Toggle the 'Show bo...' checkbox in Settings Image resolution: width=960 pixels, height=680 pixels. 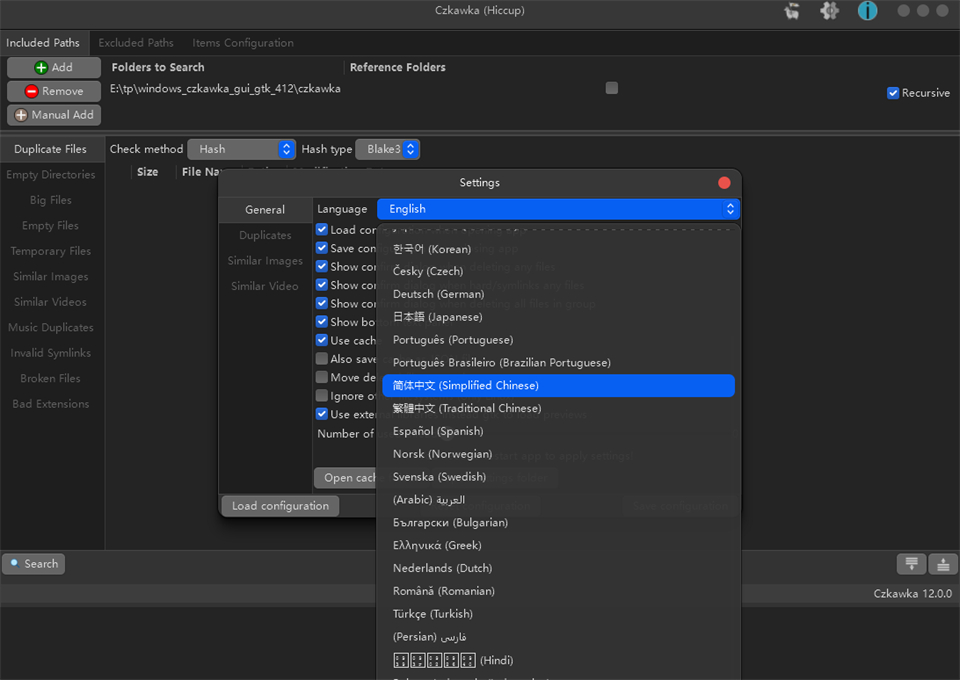321,321
